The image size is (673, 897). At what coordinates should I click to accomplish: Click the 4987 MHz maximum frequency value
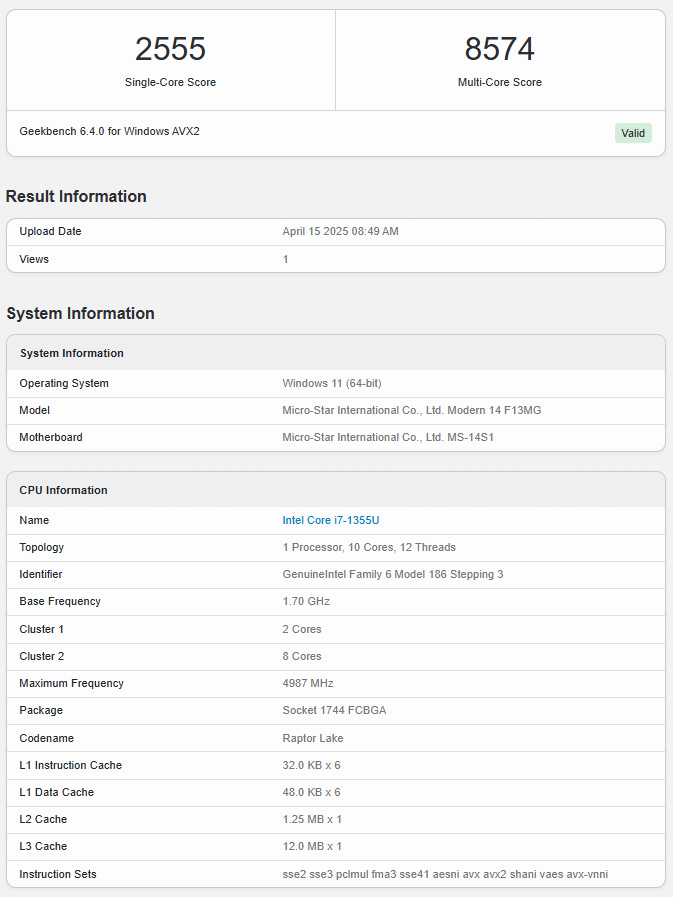308,683
